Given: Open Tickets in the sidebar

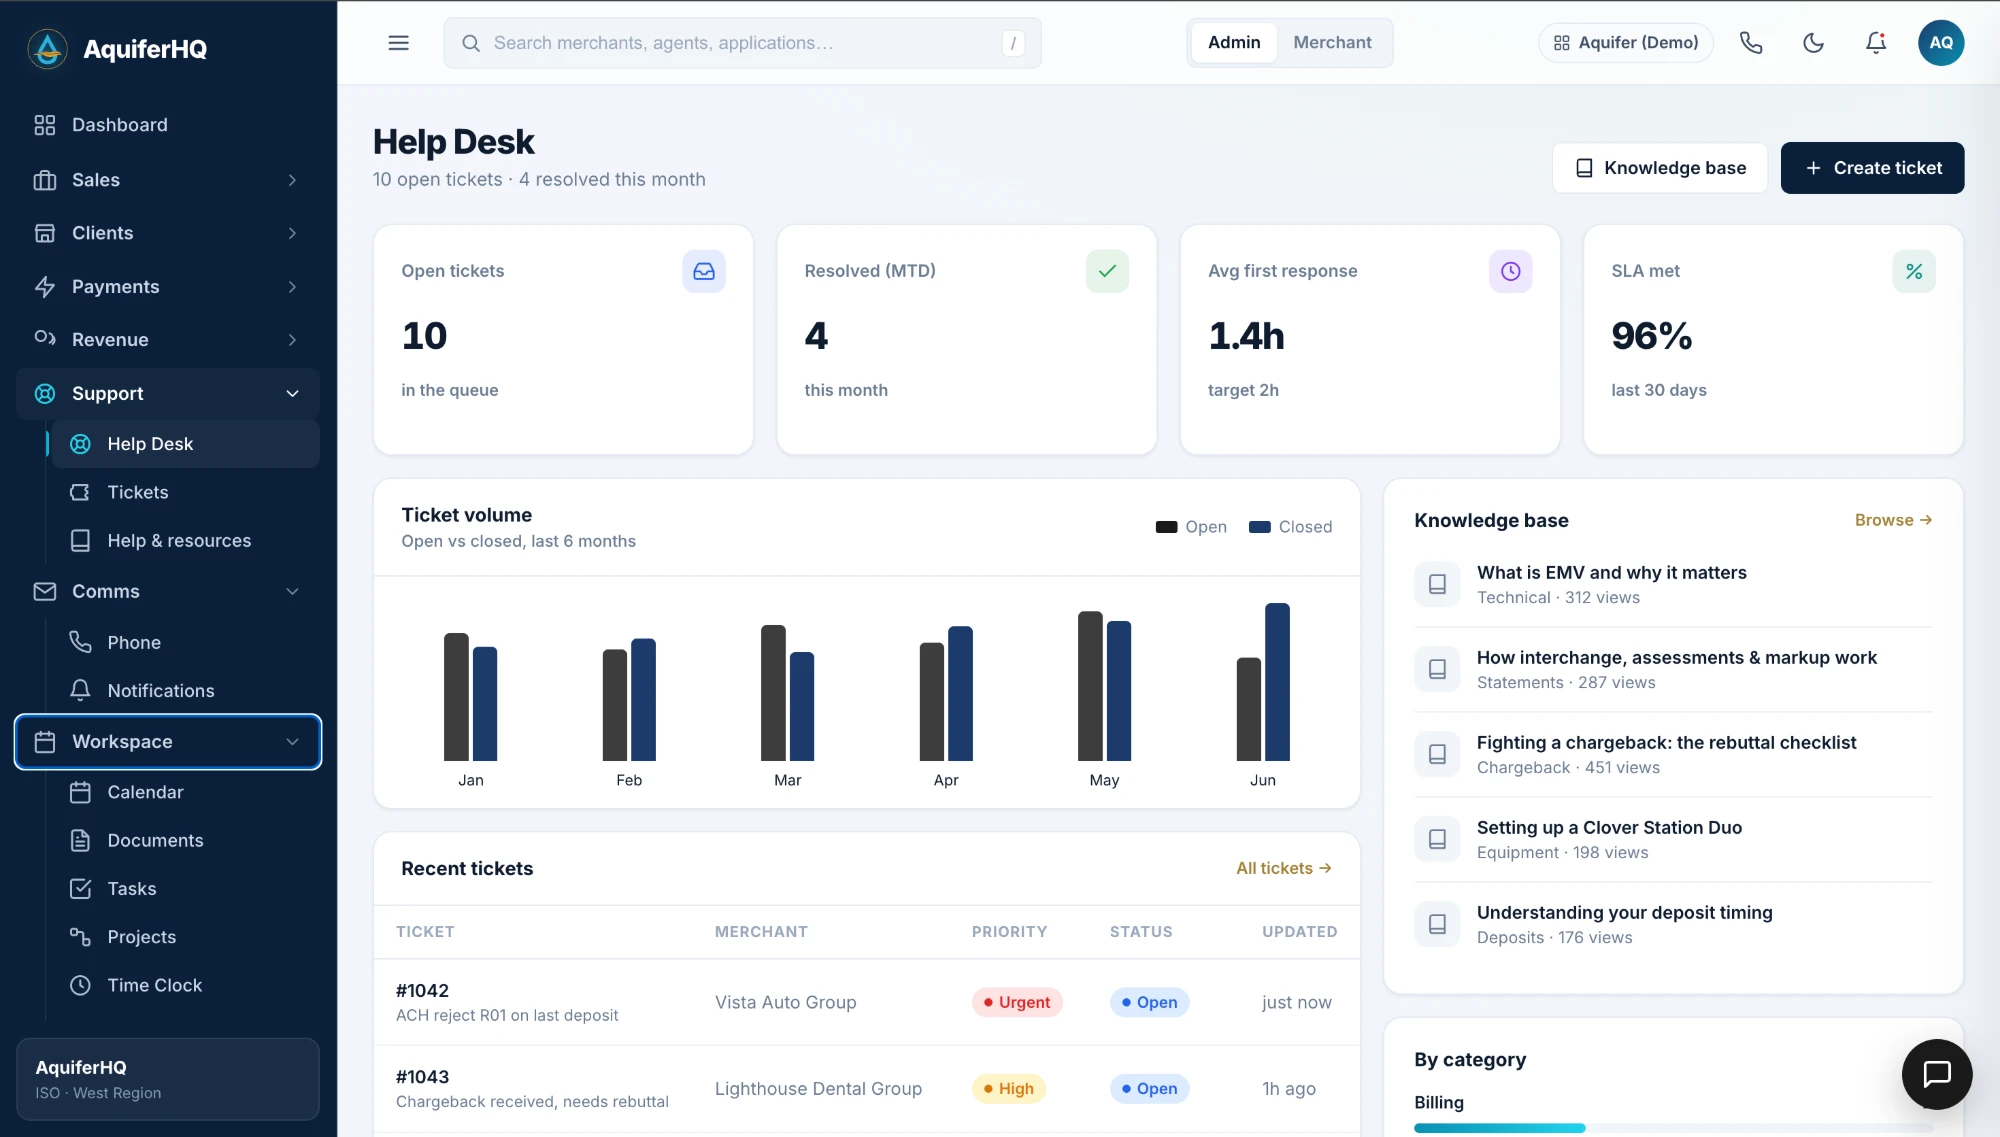Looking at the screenshot, I should point(186,492).
